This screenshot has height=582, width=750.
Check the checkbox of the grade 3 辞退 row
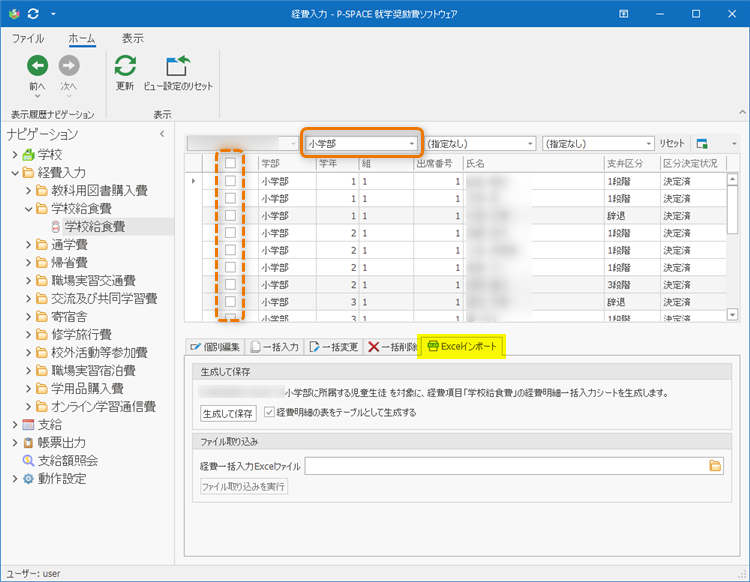pos(230,301)
